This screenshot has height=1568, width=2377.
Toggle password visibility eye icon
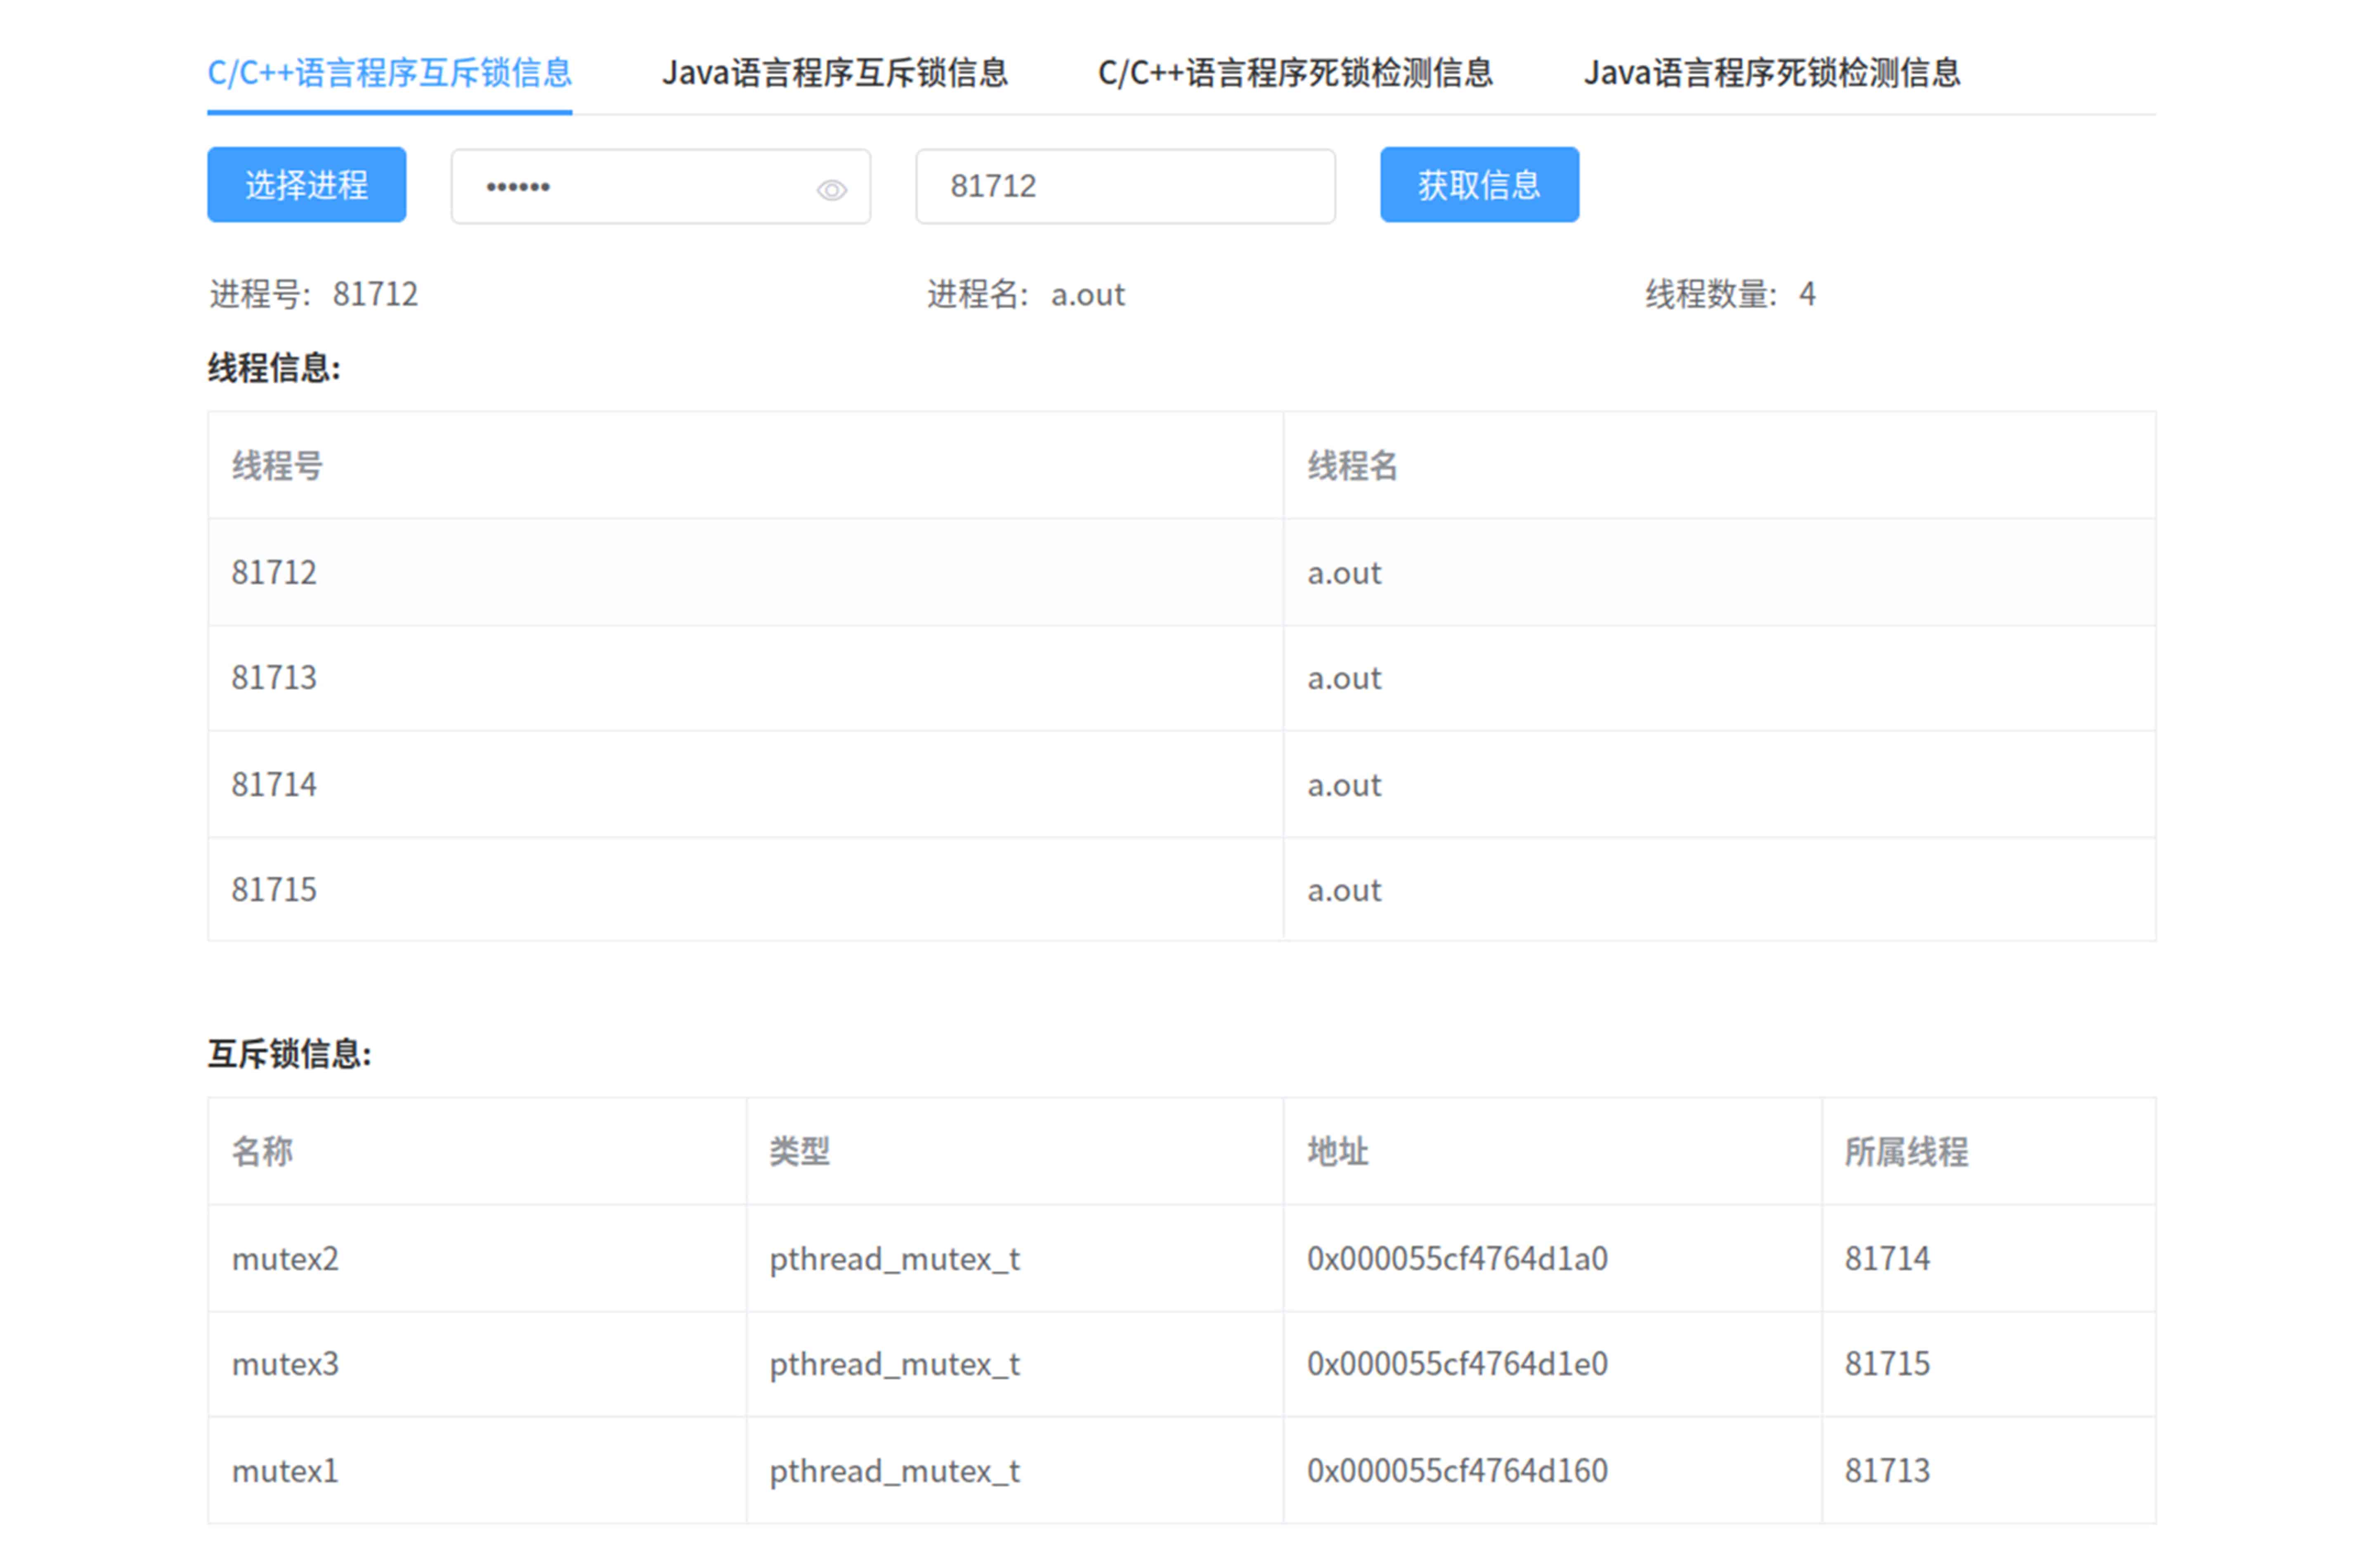click(831, 189)
